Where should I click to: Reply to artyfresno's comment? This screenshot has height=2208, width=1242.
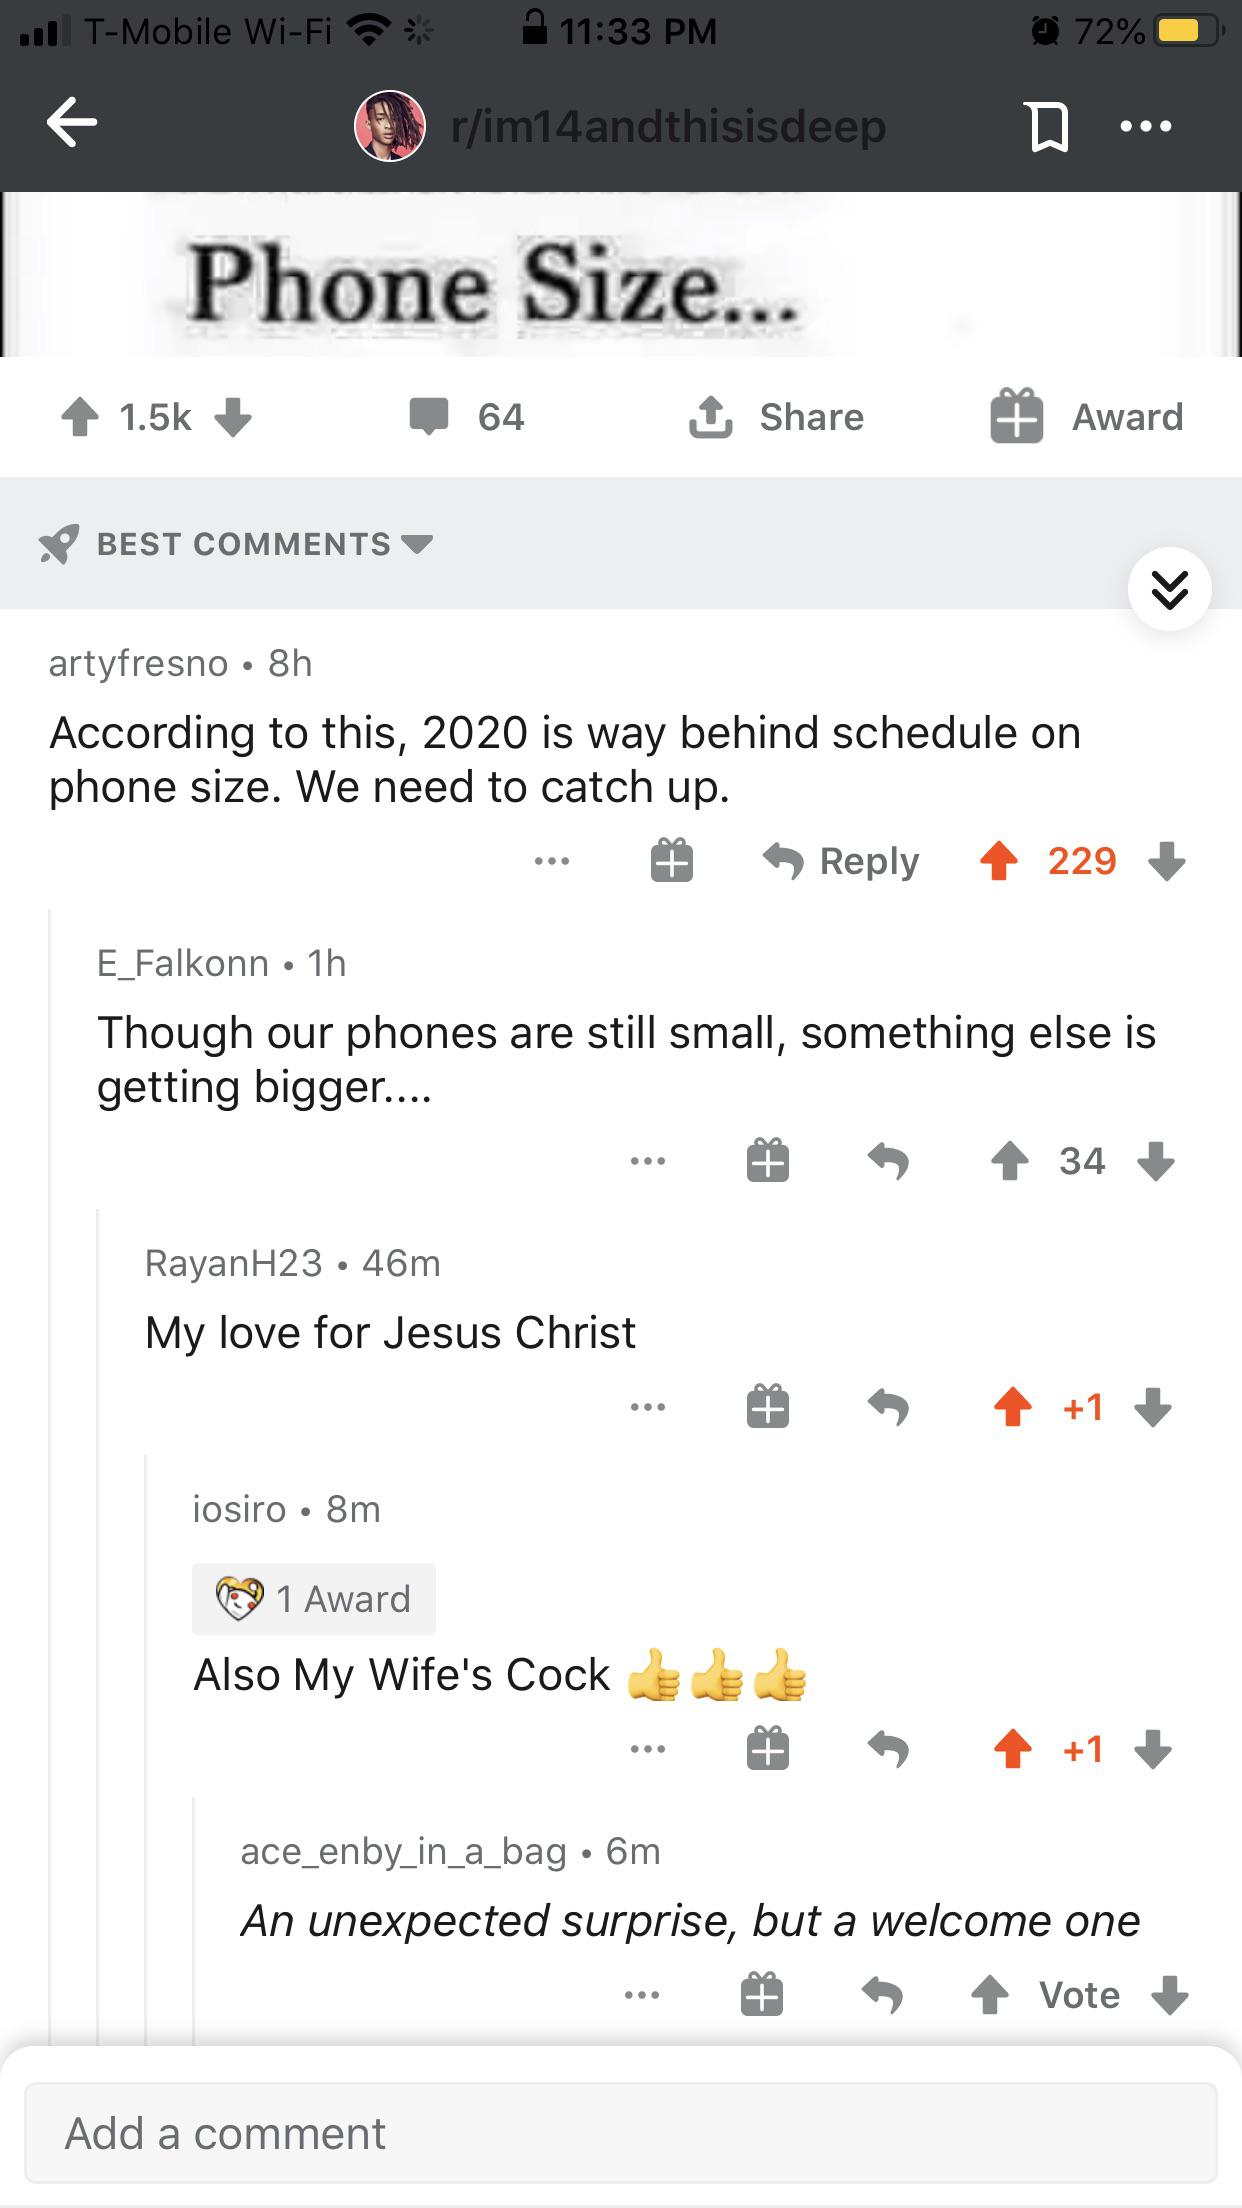(841, 860)
